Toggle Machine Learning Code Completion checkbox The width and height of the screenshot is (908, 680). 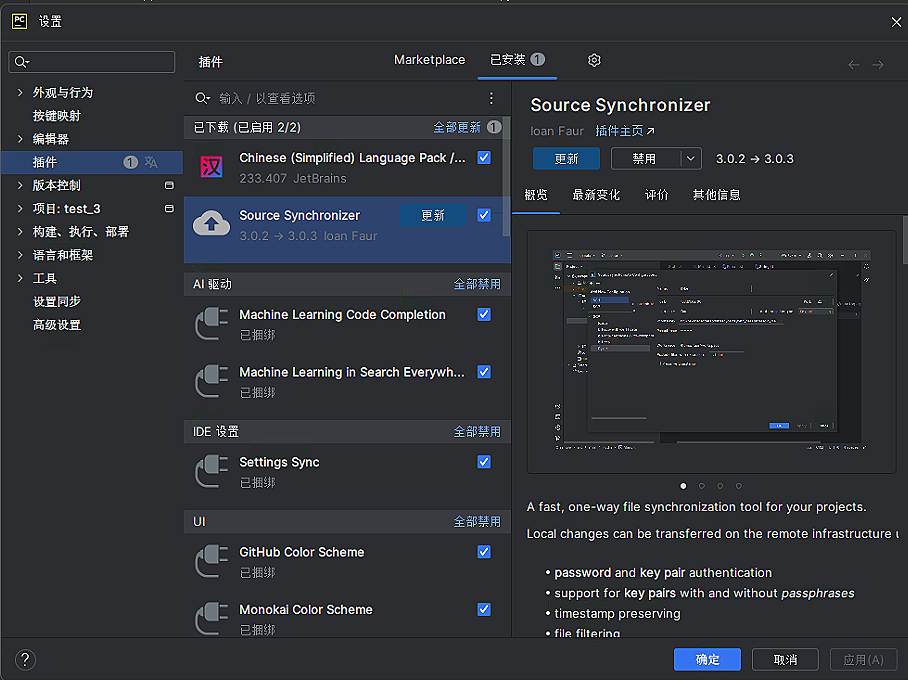point(484,315)
